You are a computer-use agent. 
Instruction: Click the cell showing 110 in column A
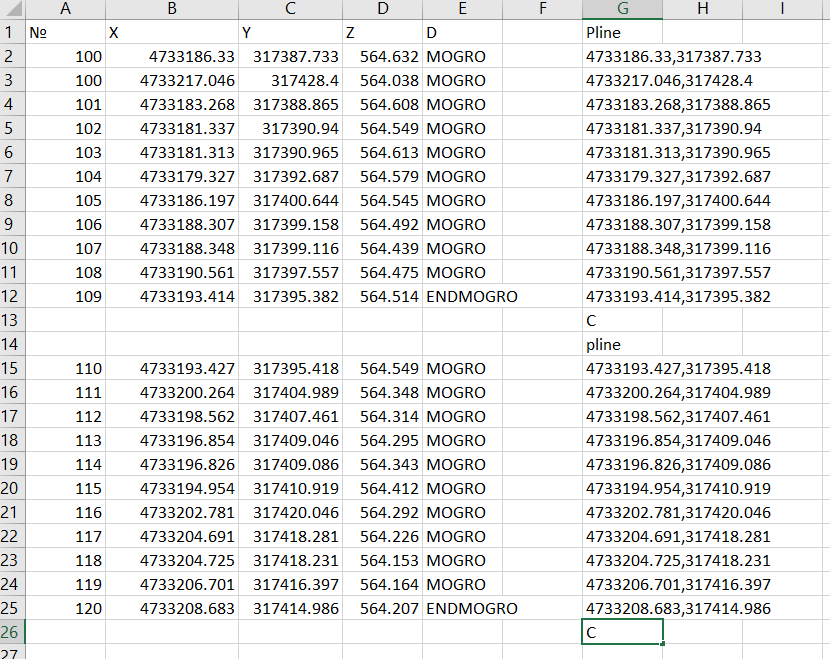[x=65, y=368]
